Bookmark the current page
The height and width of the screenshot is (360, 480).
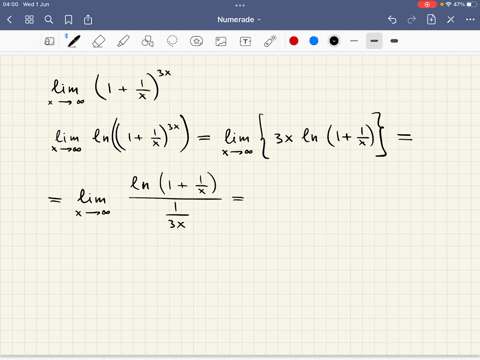[68, 20]
